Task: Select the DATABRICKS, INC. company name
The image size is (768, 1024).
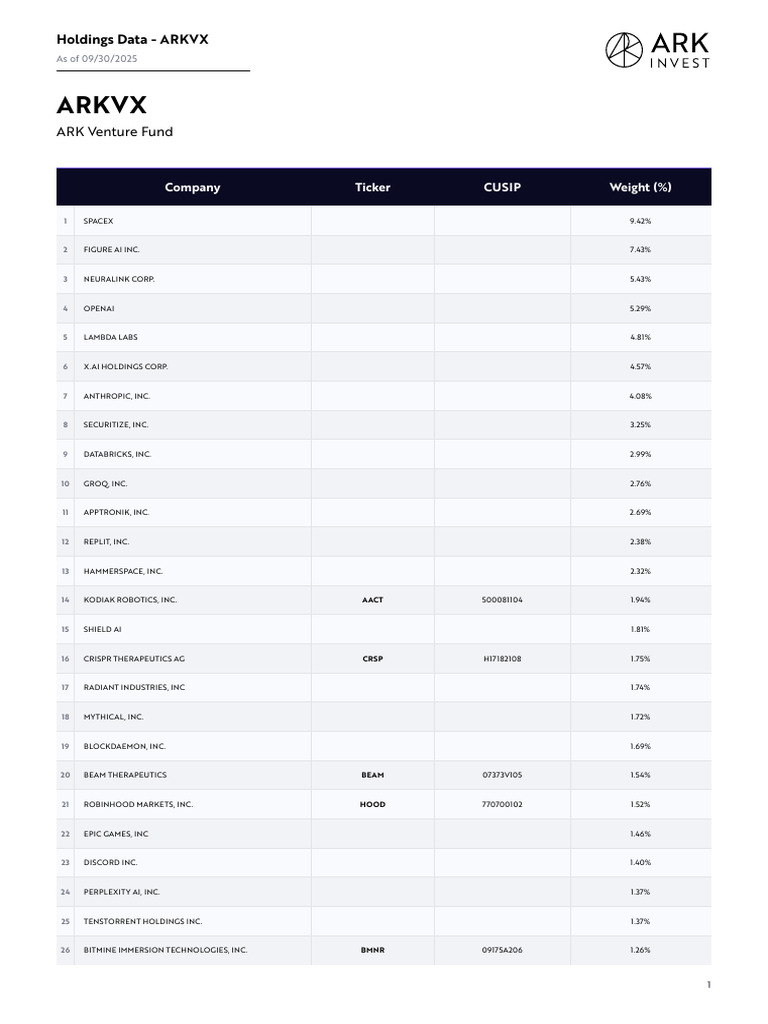Action: click(x=117, y=454)
